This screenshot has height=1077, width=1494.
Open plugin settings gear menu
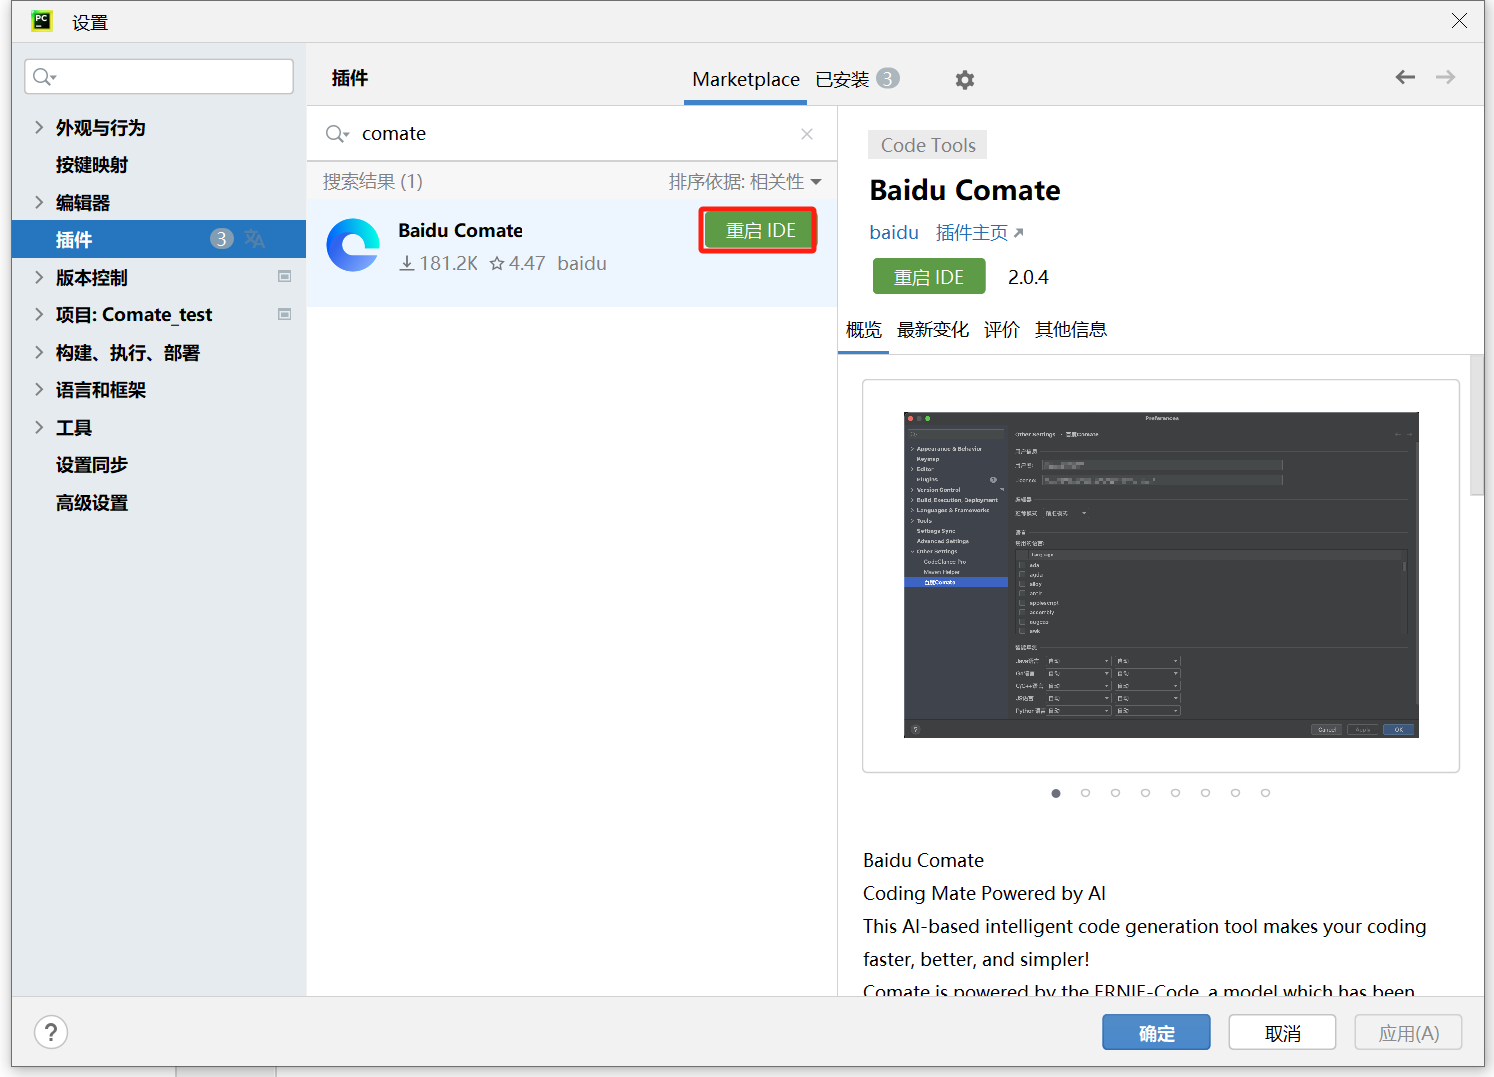pos(964,80)
